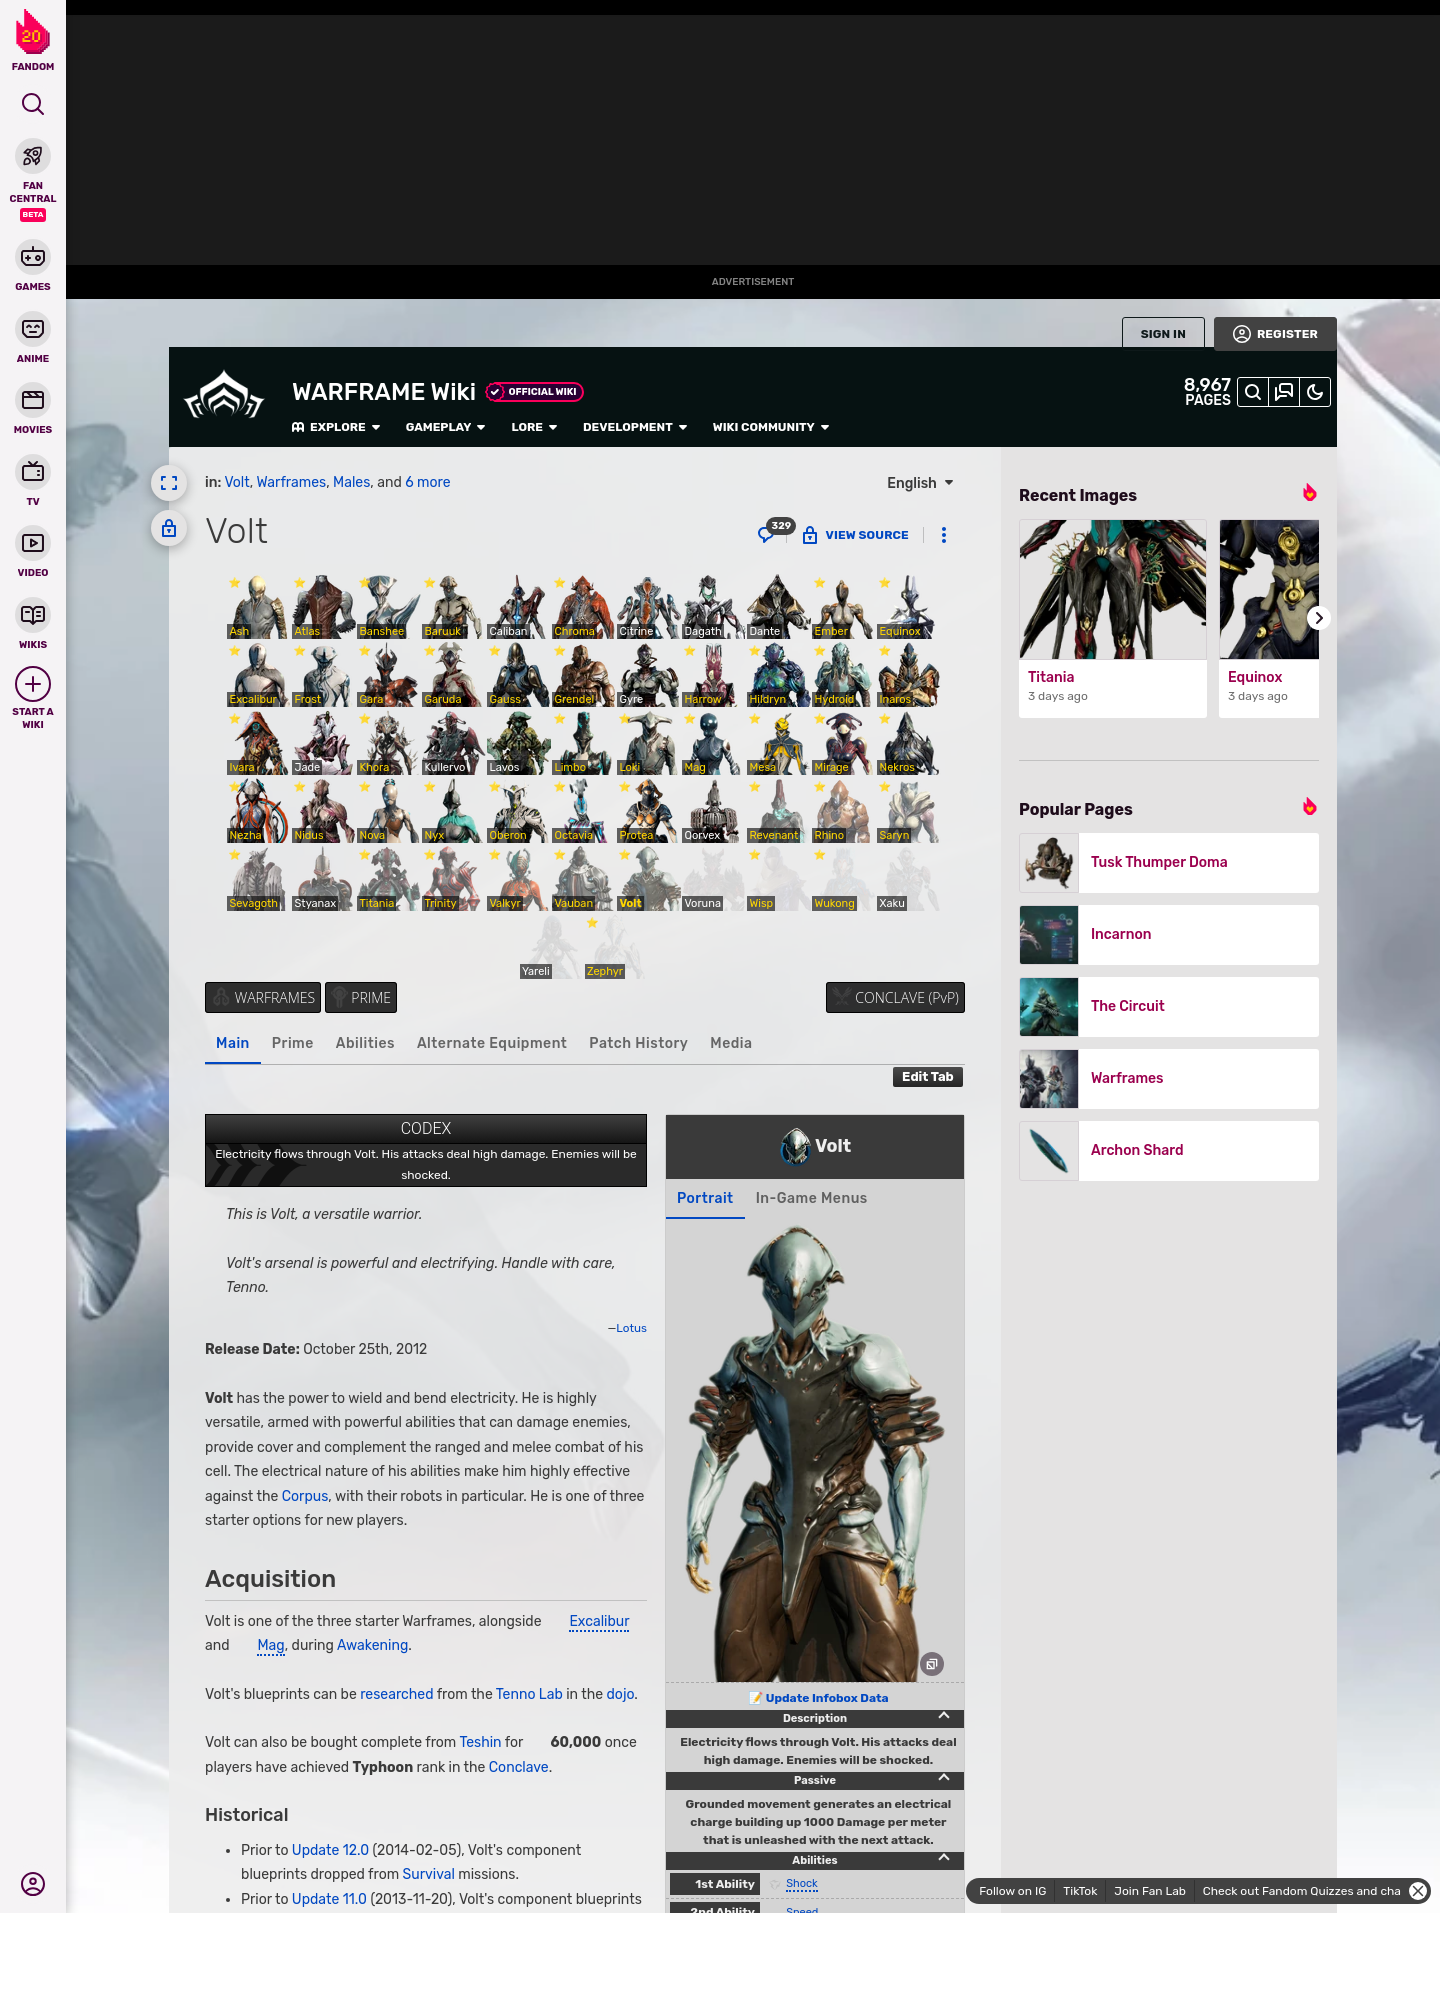Image resolution: width=1440 pixels, height=2000 pixels.
Task: Open the Games controller icon
Action: click(x=33, y=258)
